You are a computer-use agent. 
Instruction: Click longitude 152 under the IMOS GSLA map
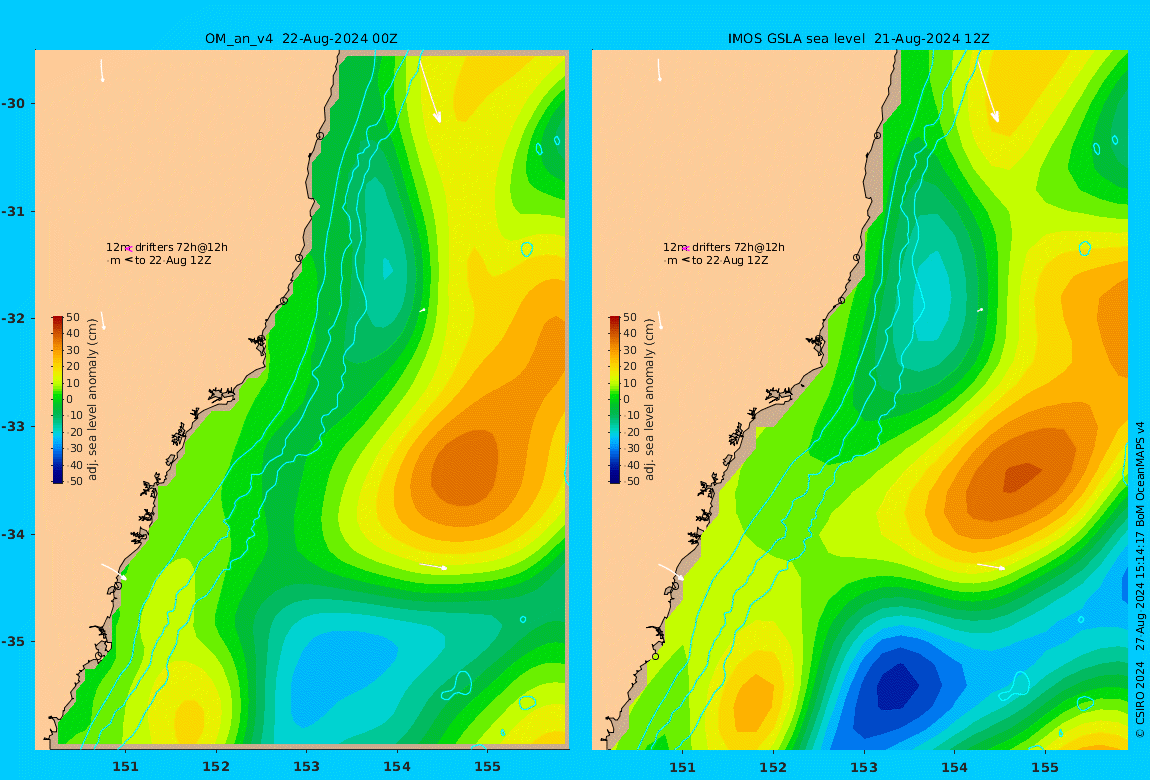point(774,767)
